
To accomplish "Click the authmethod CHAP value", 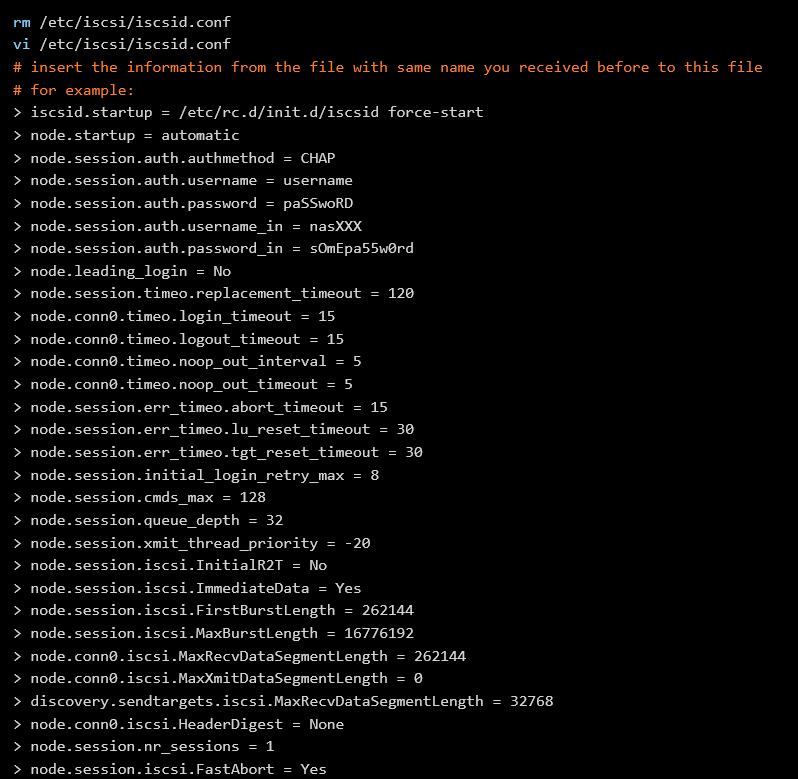I will coord(318,158).
